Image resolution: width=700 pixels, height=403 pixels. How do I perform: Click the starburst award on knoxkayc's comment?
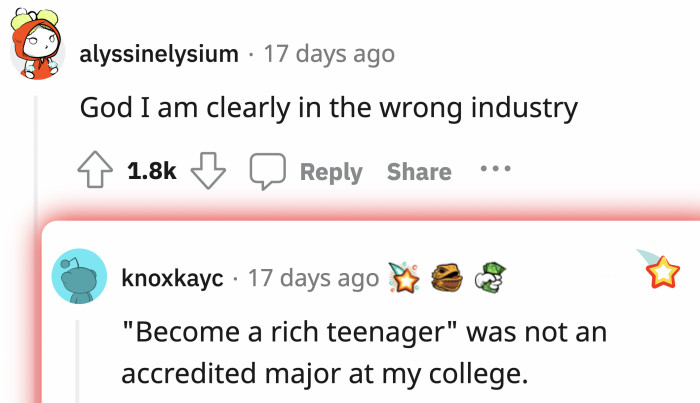[402, 278]
